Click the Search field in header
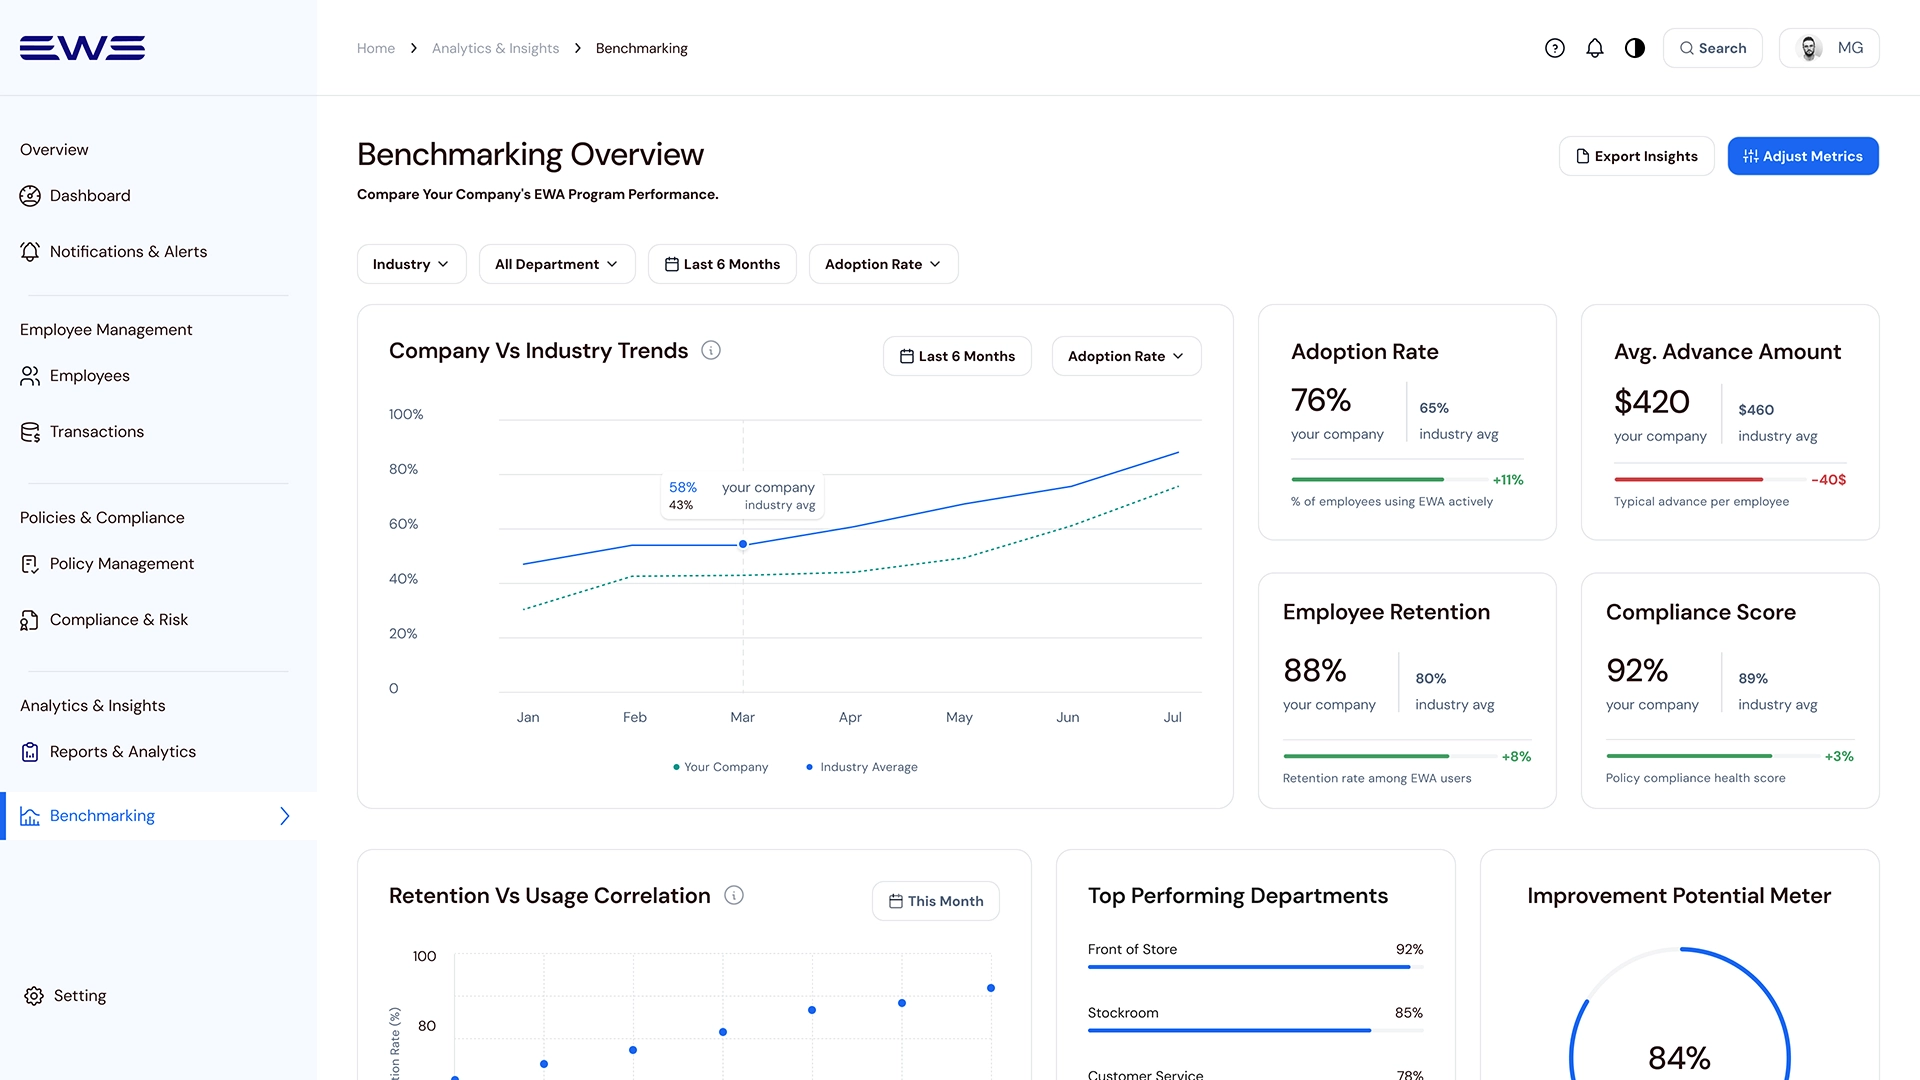This screenshot has height=1080, width=1920. click(x=1712, y=48)
